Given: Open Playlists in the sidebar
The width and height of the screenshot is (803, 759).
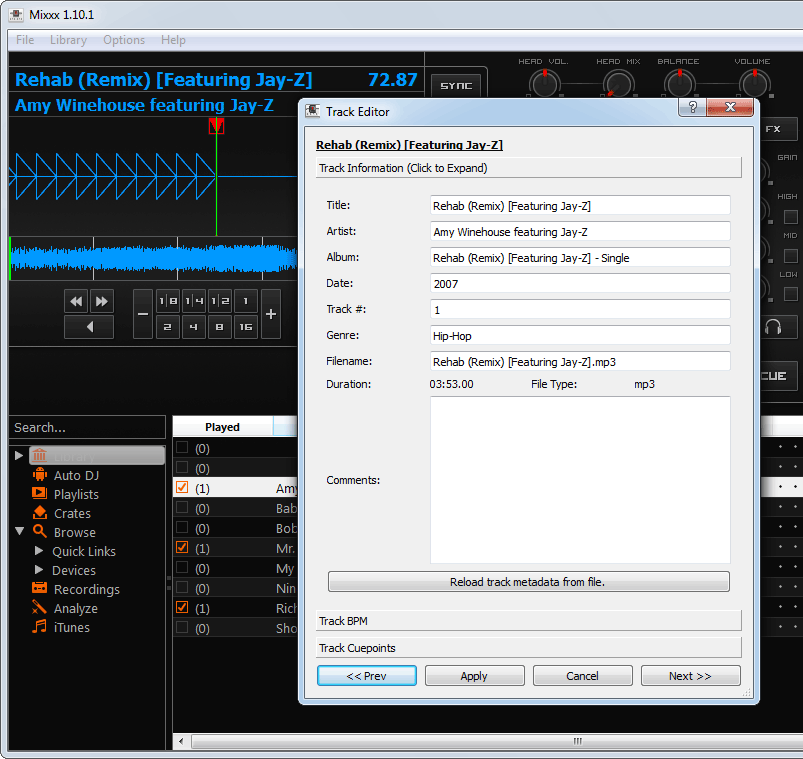Looking at the screenshot, I should coord(76,495).
